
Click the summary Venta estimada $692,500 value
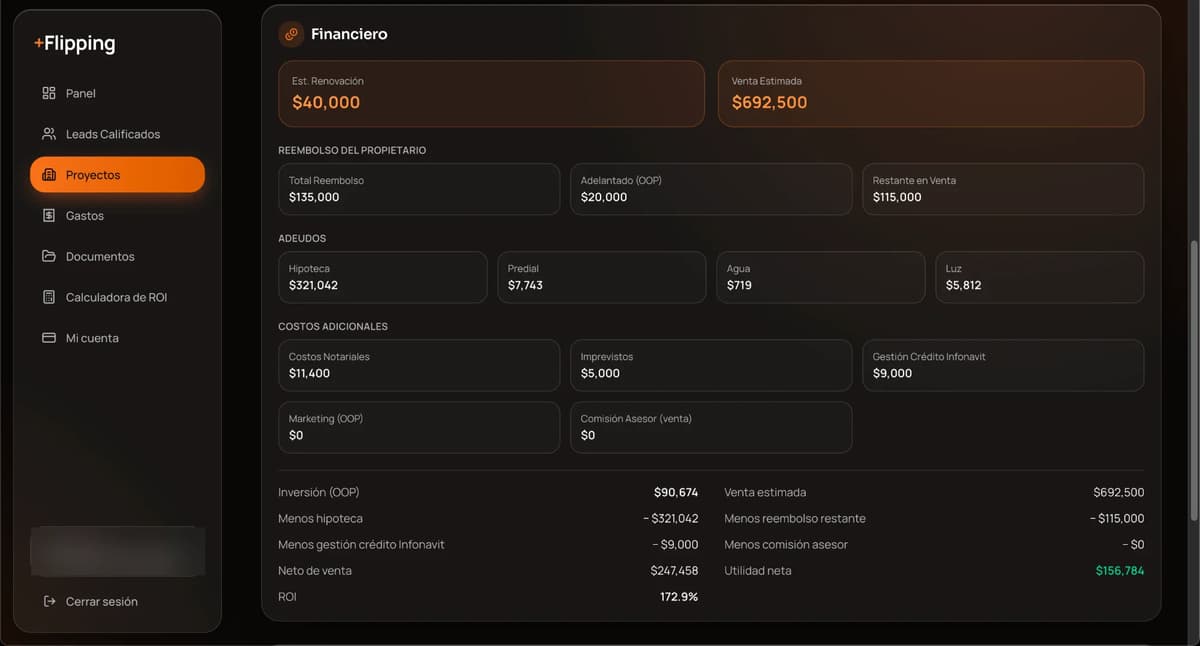[1119, 492]
